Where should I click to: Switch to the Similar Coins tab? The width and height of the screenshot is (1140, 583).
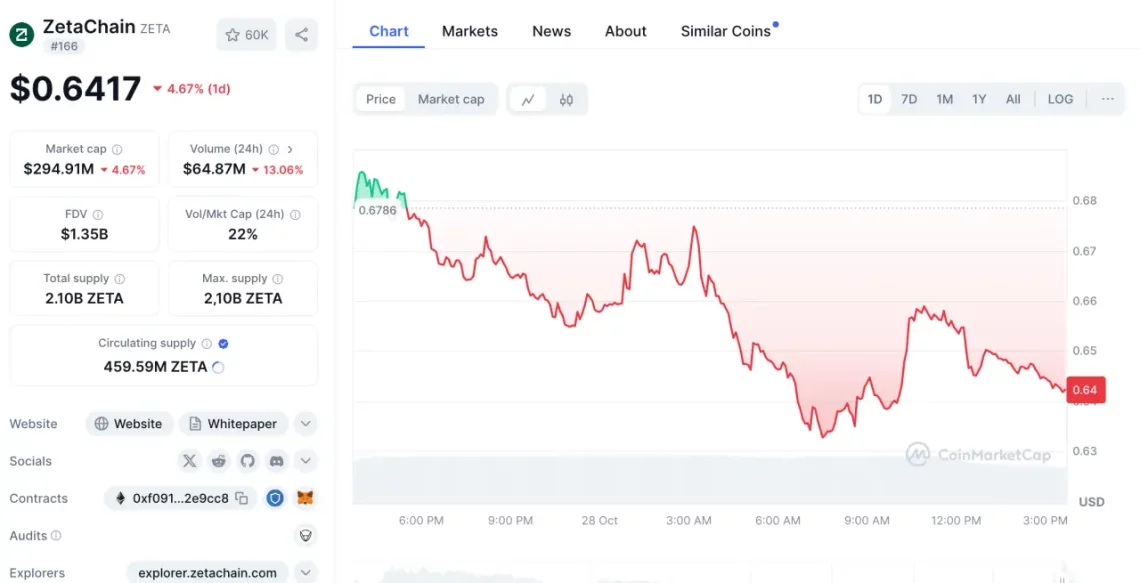coord(726,31)
